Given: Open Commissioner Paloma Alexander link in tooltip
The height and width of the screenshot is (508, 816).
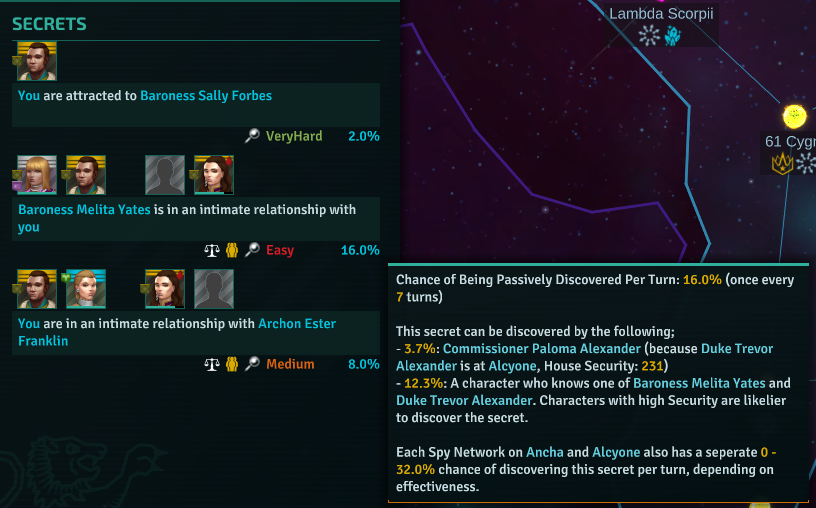Looking at the screenshot, I should (x=542, y=349).
